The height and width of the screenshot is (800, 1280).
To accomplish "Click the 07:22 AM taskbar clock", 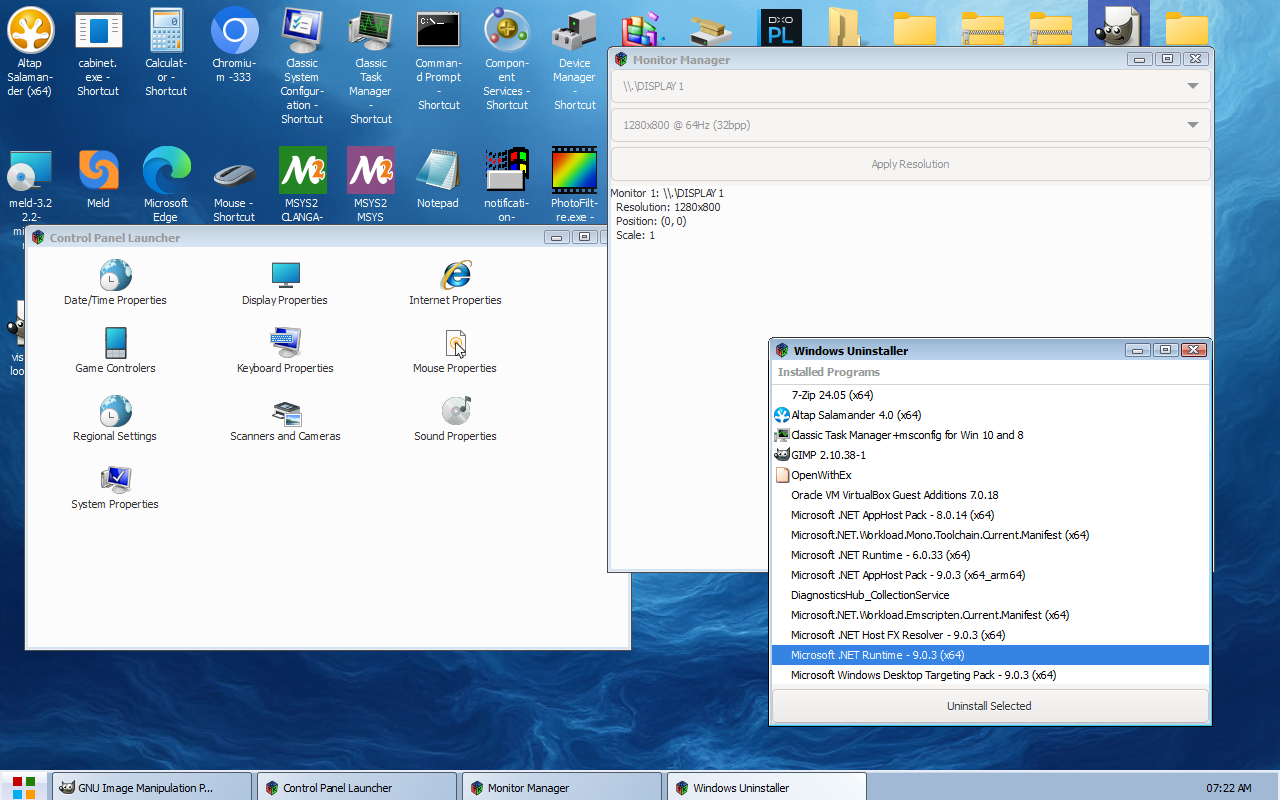I will (x=1228, y=788).
